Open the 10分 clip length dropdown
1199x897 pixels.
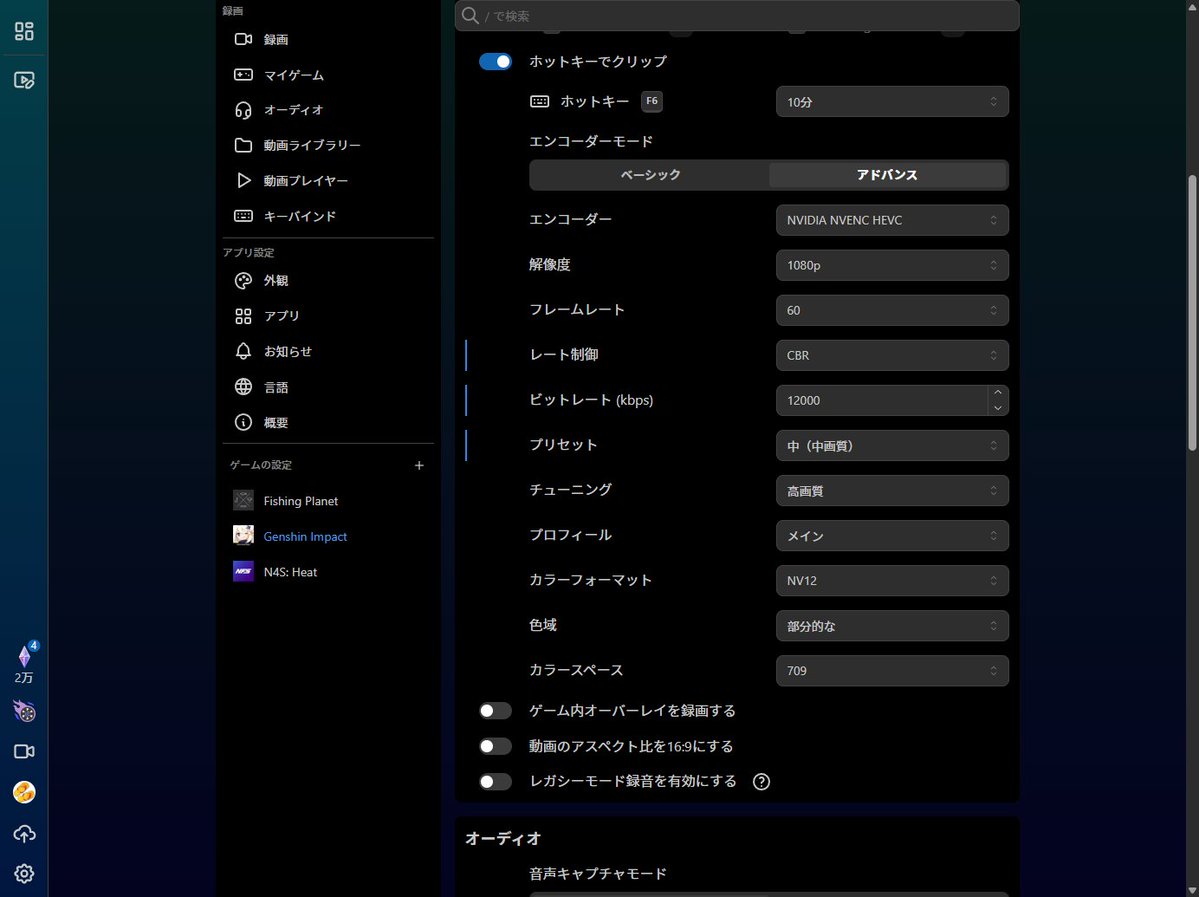pyautogui.click(x=892, y=102)
